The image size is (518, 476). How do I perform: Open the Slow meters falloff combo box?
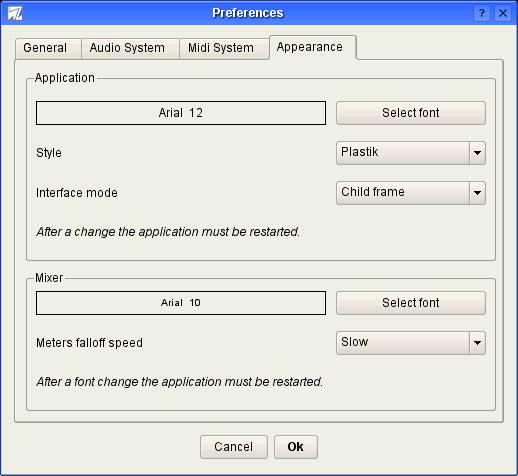pyautogui.click(x=411, y=343)
